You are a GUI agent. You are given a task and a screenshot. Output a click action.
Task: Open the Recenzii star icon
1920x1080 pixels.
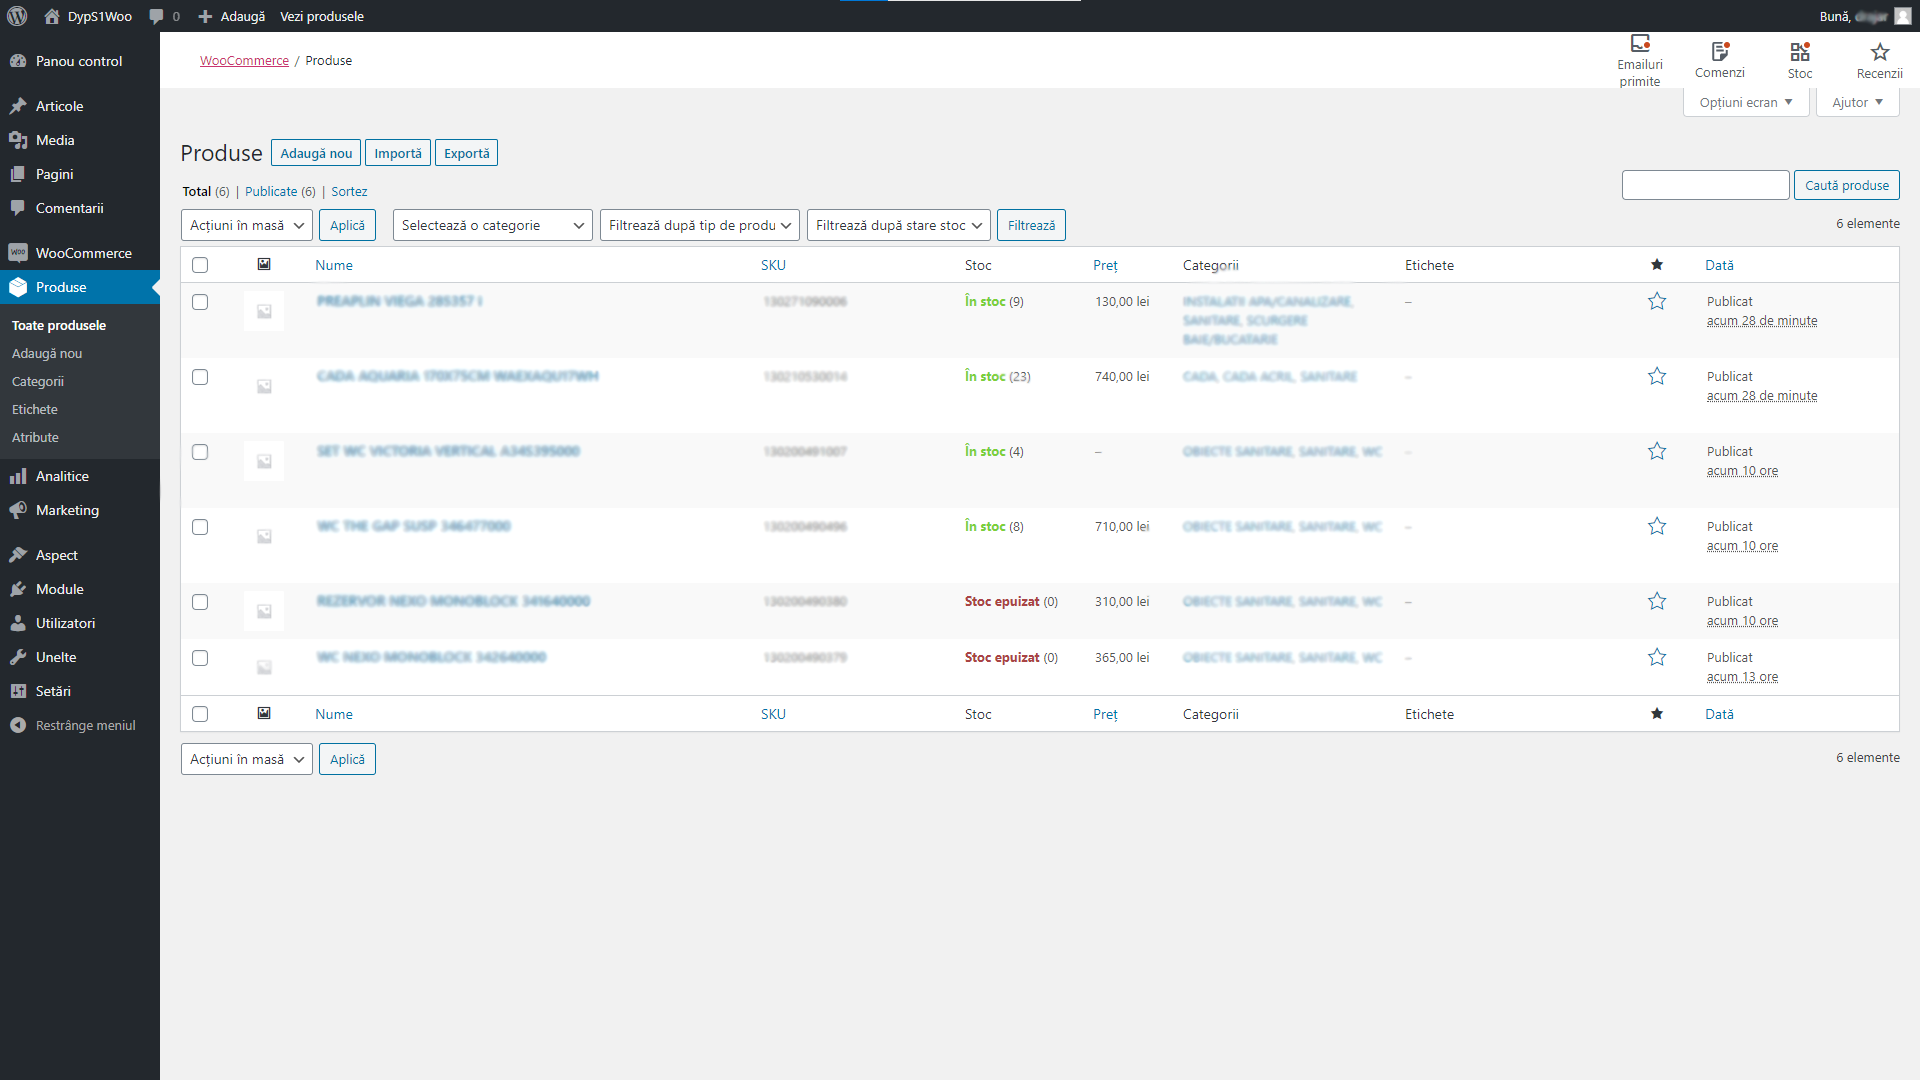click(1880, 51)
